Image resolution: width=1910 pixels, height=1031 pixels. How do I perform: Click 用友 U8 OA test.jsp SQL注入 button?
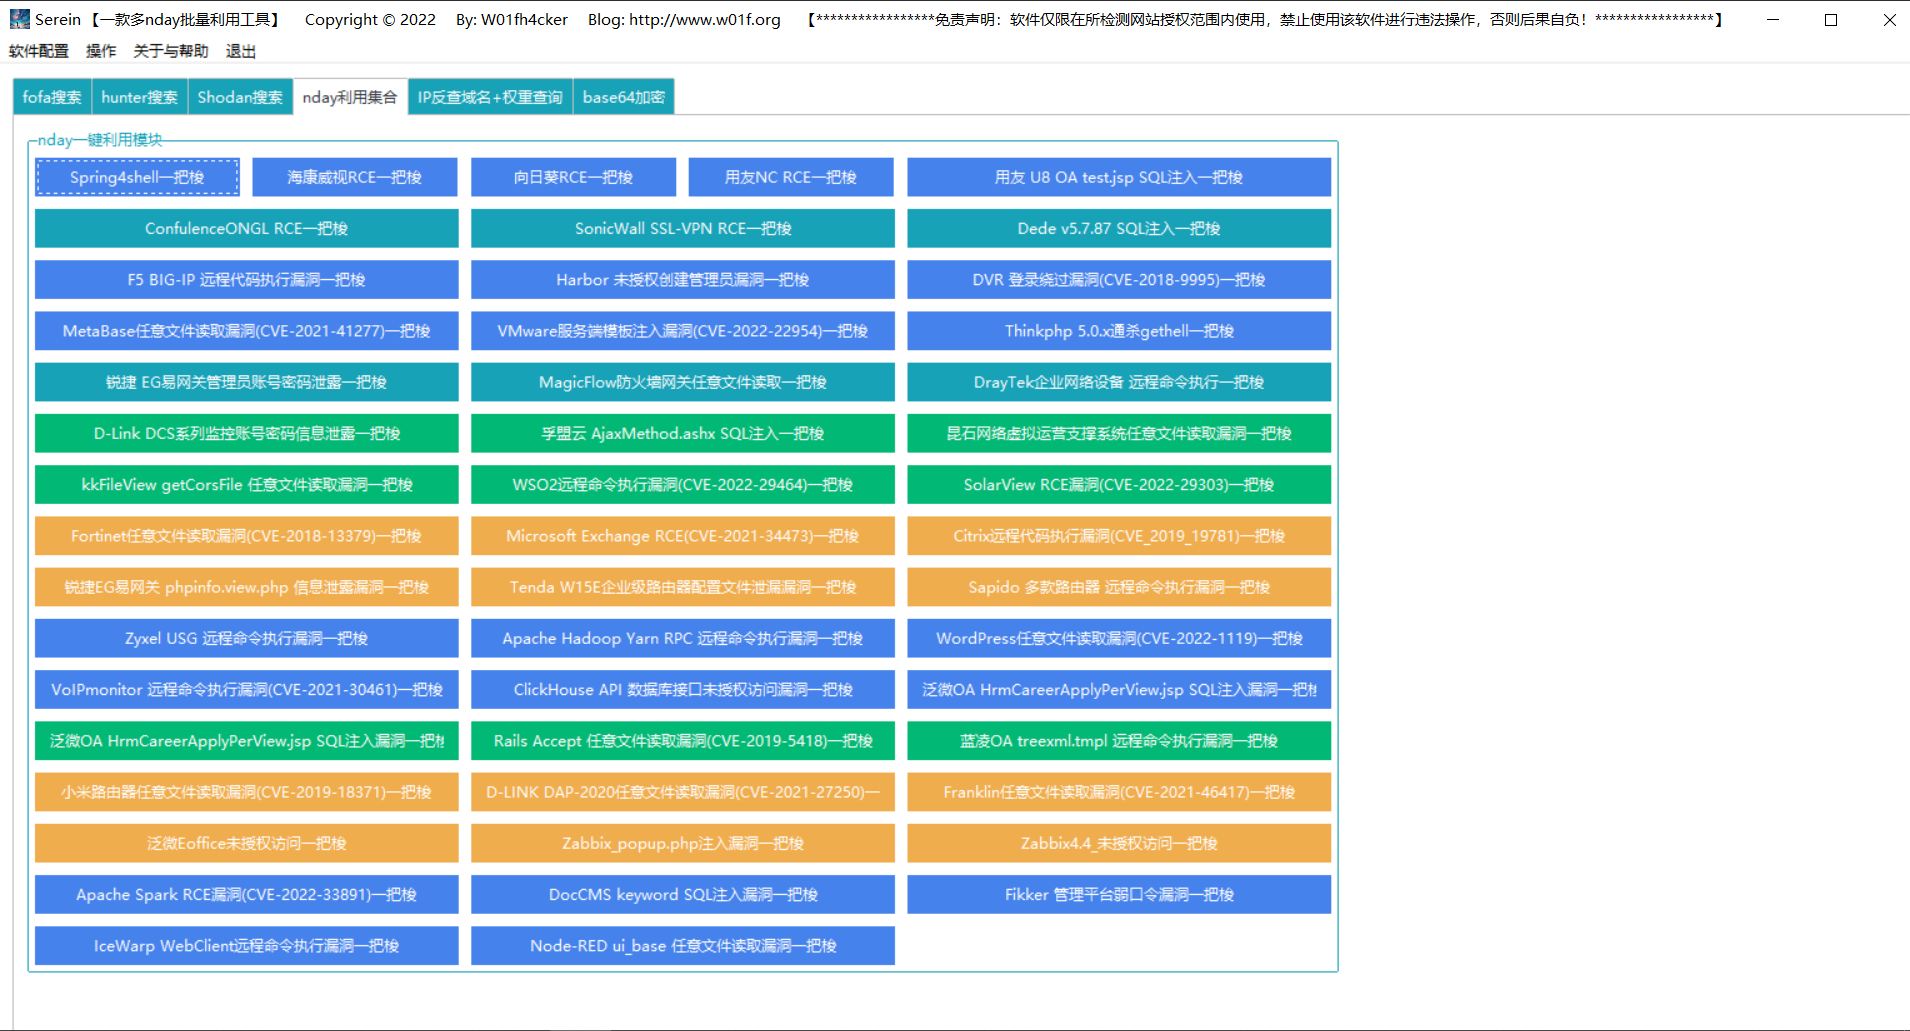[x=1119, y=177]
